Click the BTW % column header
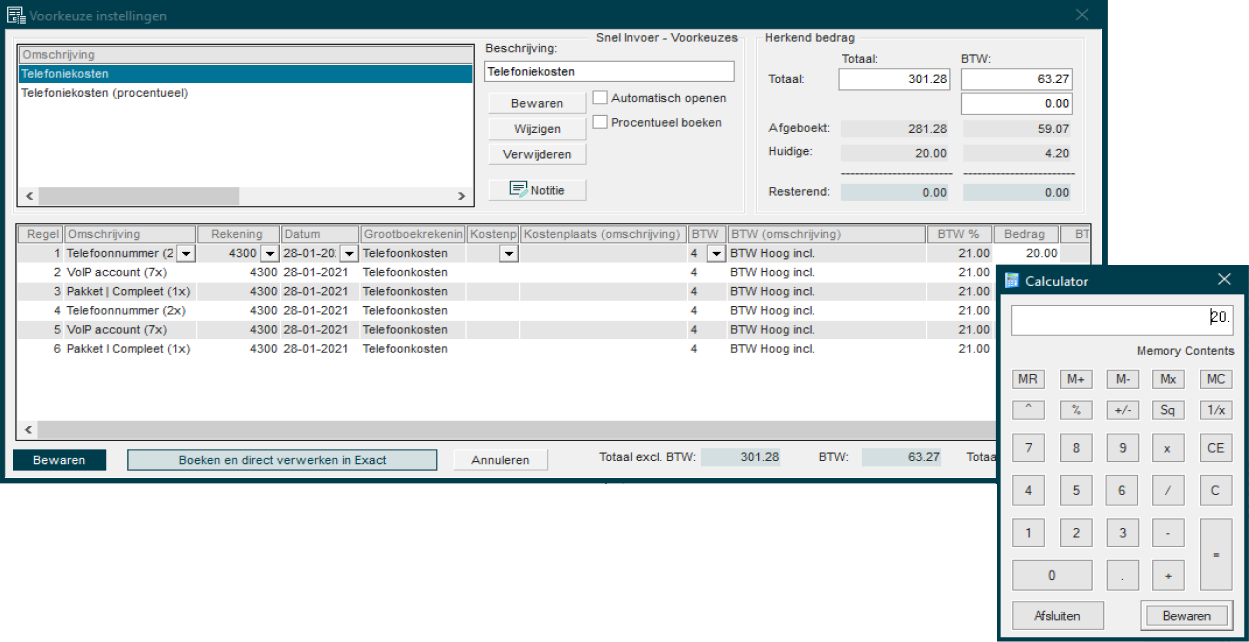Screen dimensions: 1249x642 click(959, 234)
